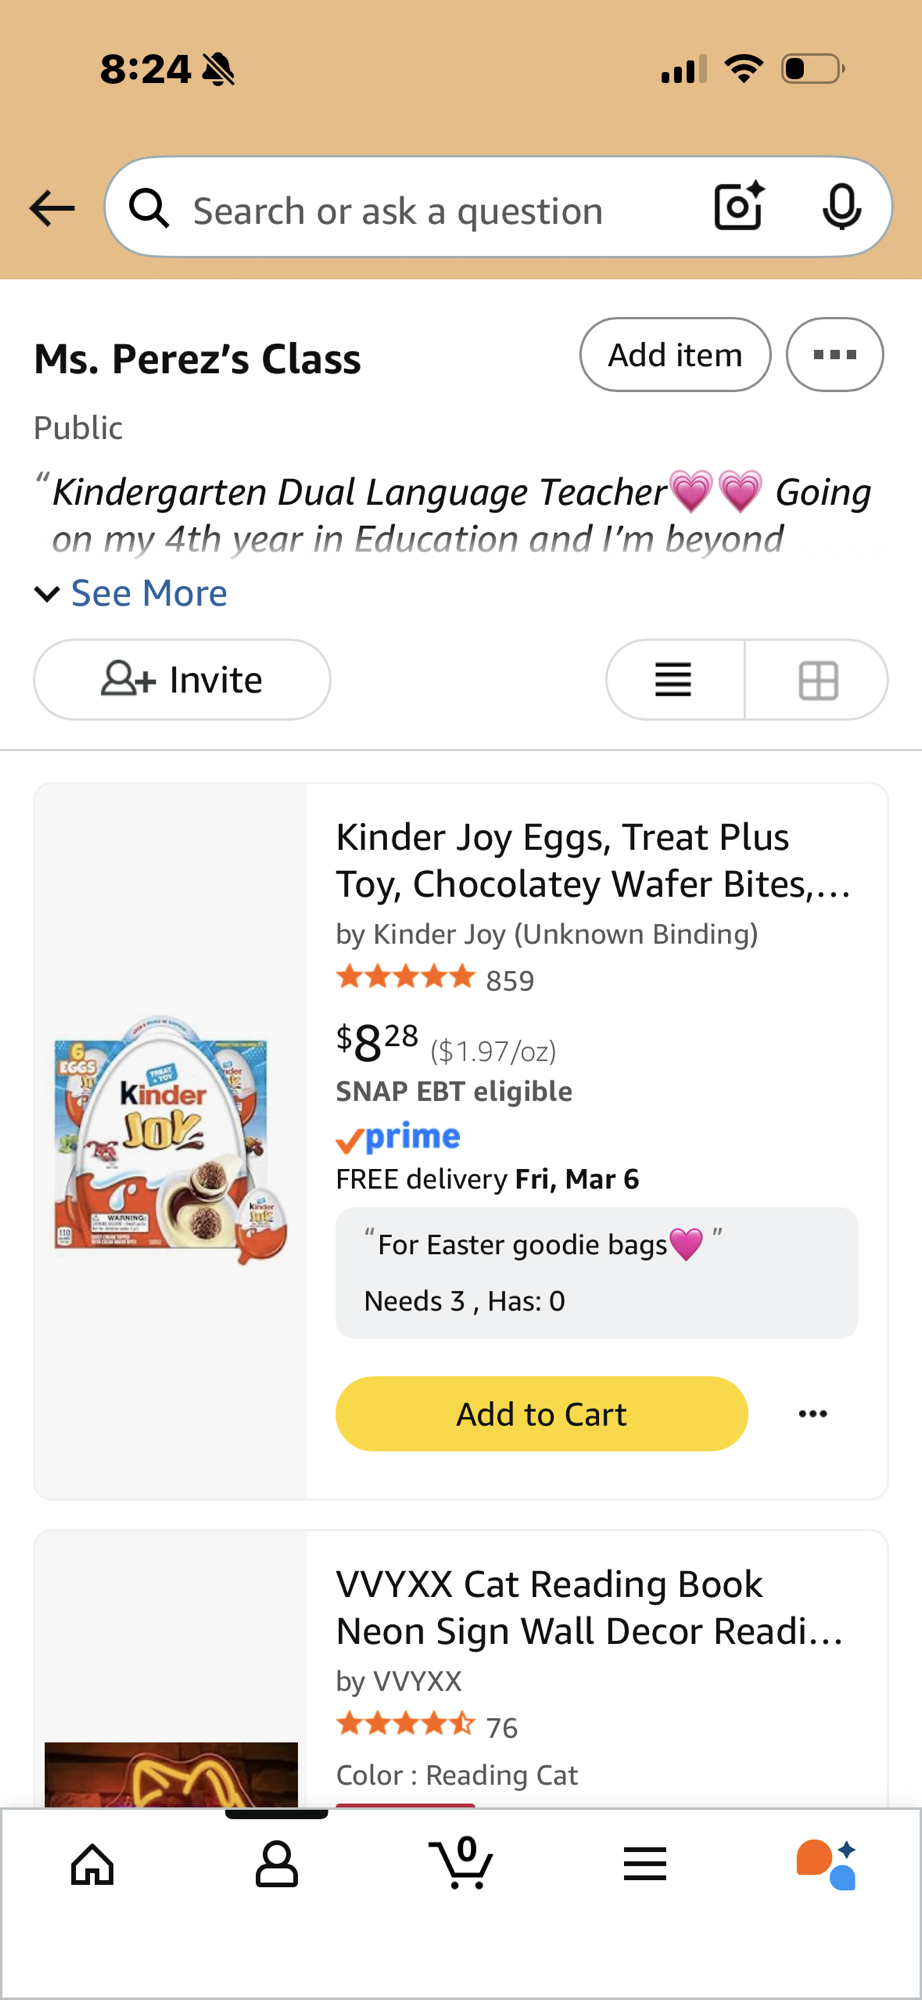Switch to grid view layout
This screenshot has width=922, height=2000.
(818, 680)
